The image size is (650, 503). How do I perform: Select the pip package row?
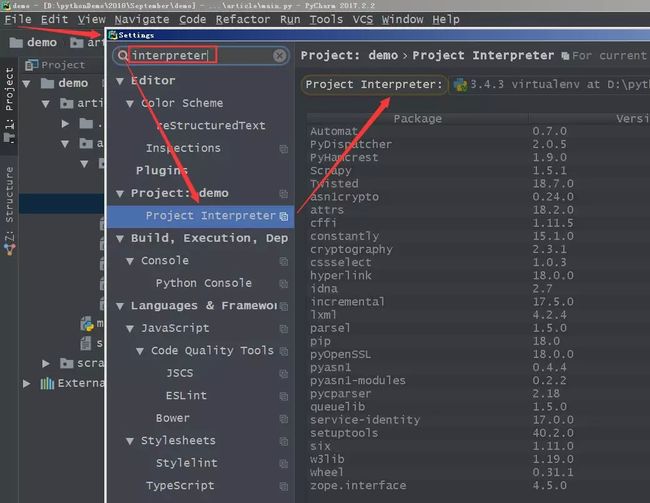tap(478, 341)
